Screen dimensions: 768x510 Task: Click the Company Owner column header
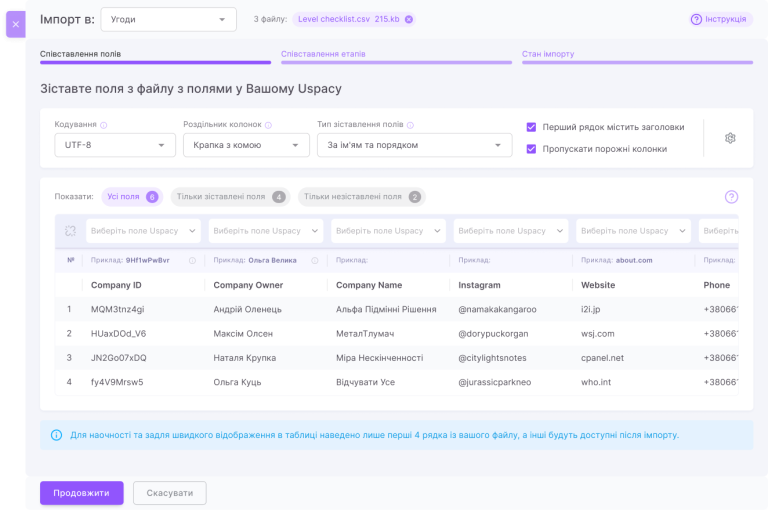tap(248, 285)
